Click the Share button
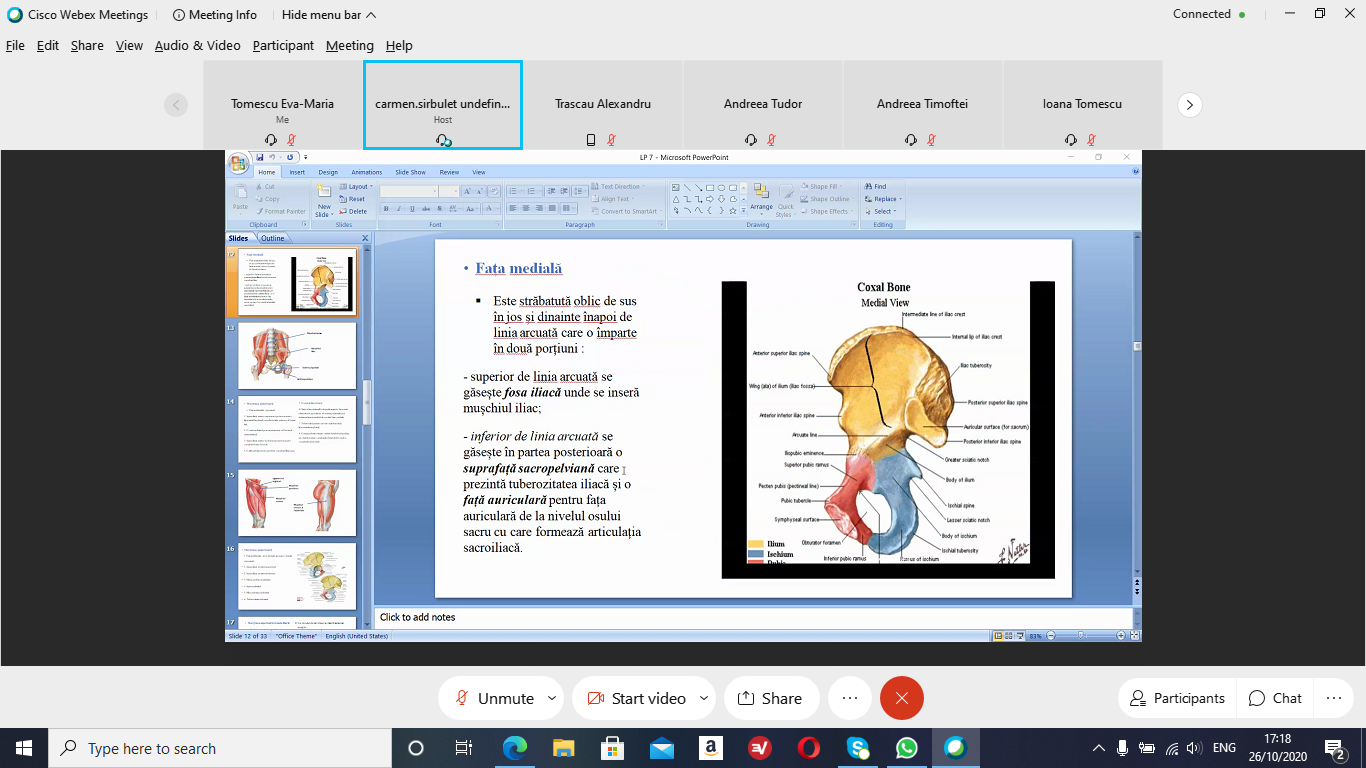 (x=771, y=698)
